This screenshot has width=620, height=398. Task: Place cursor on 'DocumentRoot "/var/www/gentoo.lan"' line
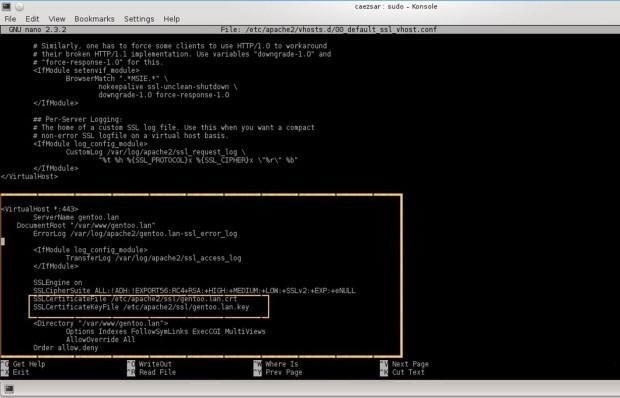[x=86, y=226]
